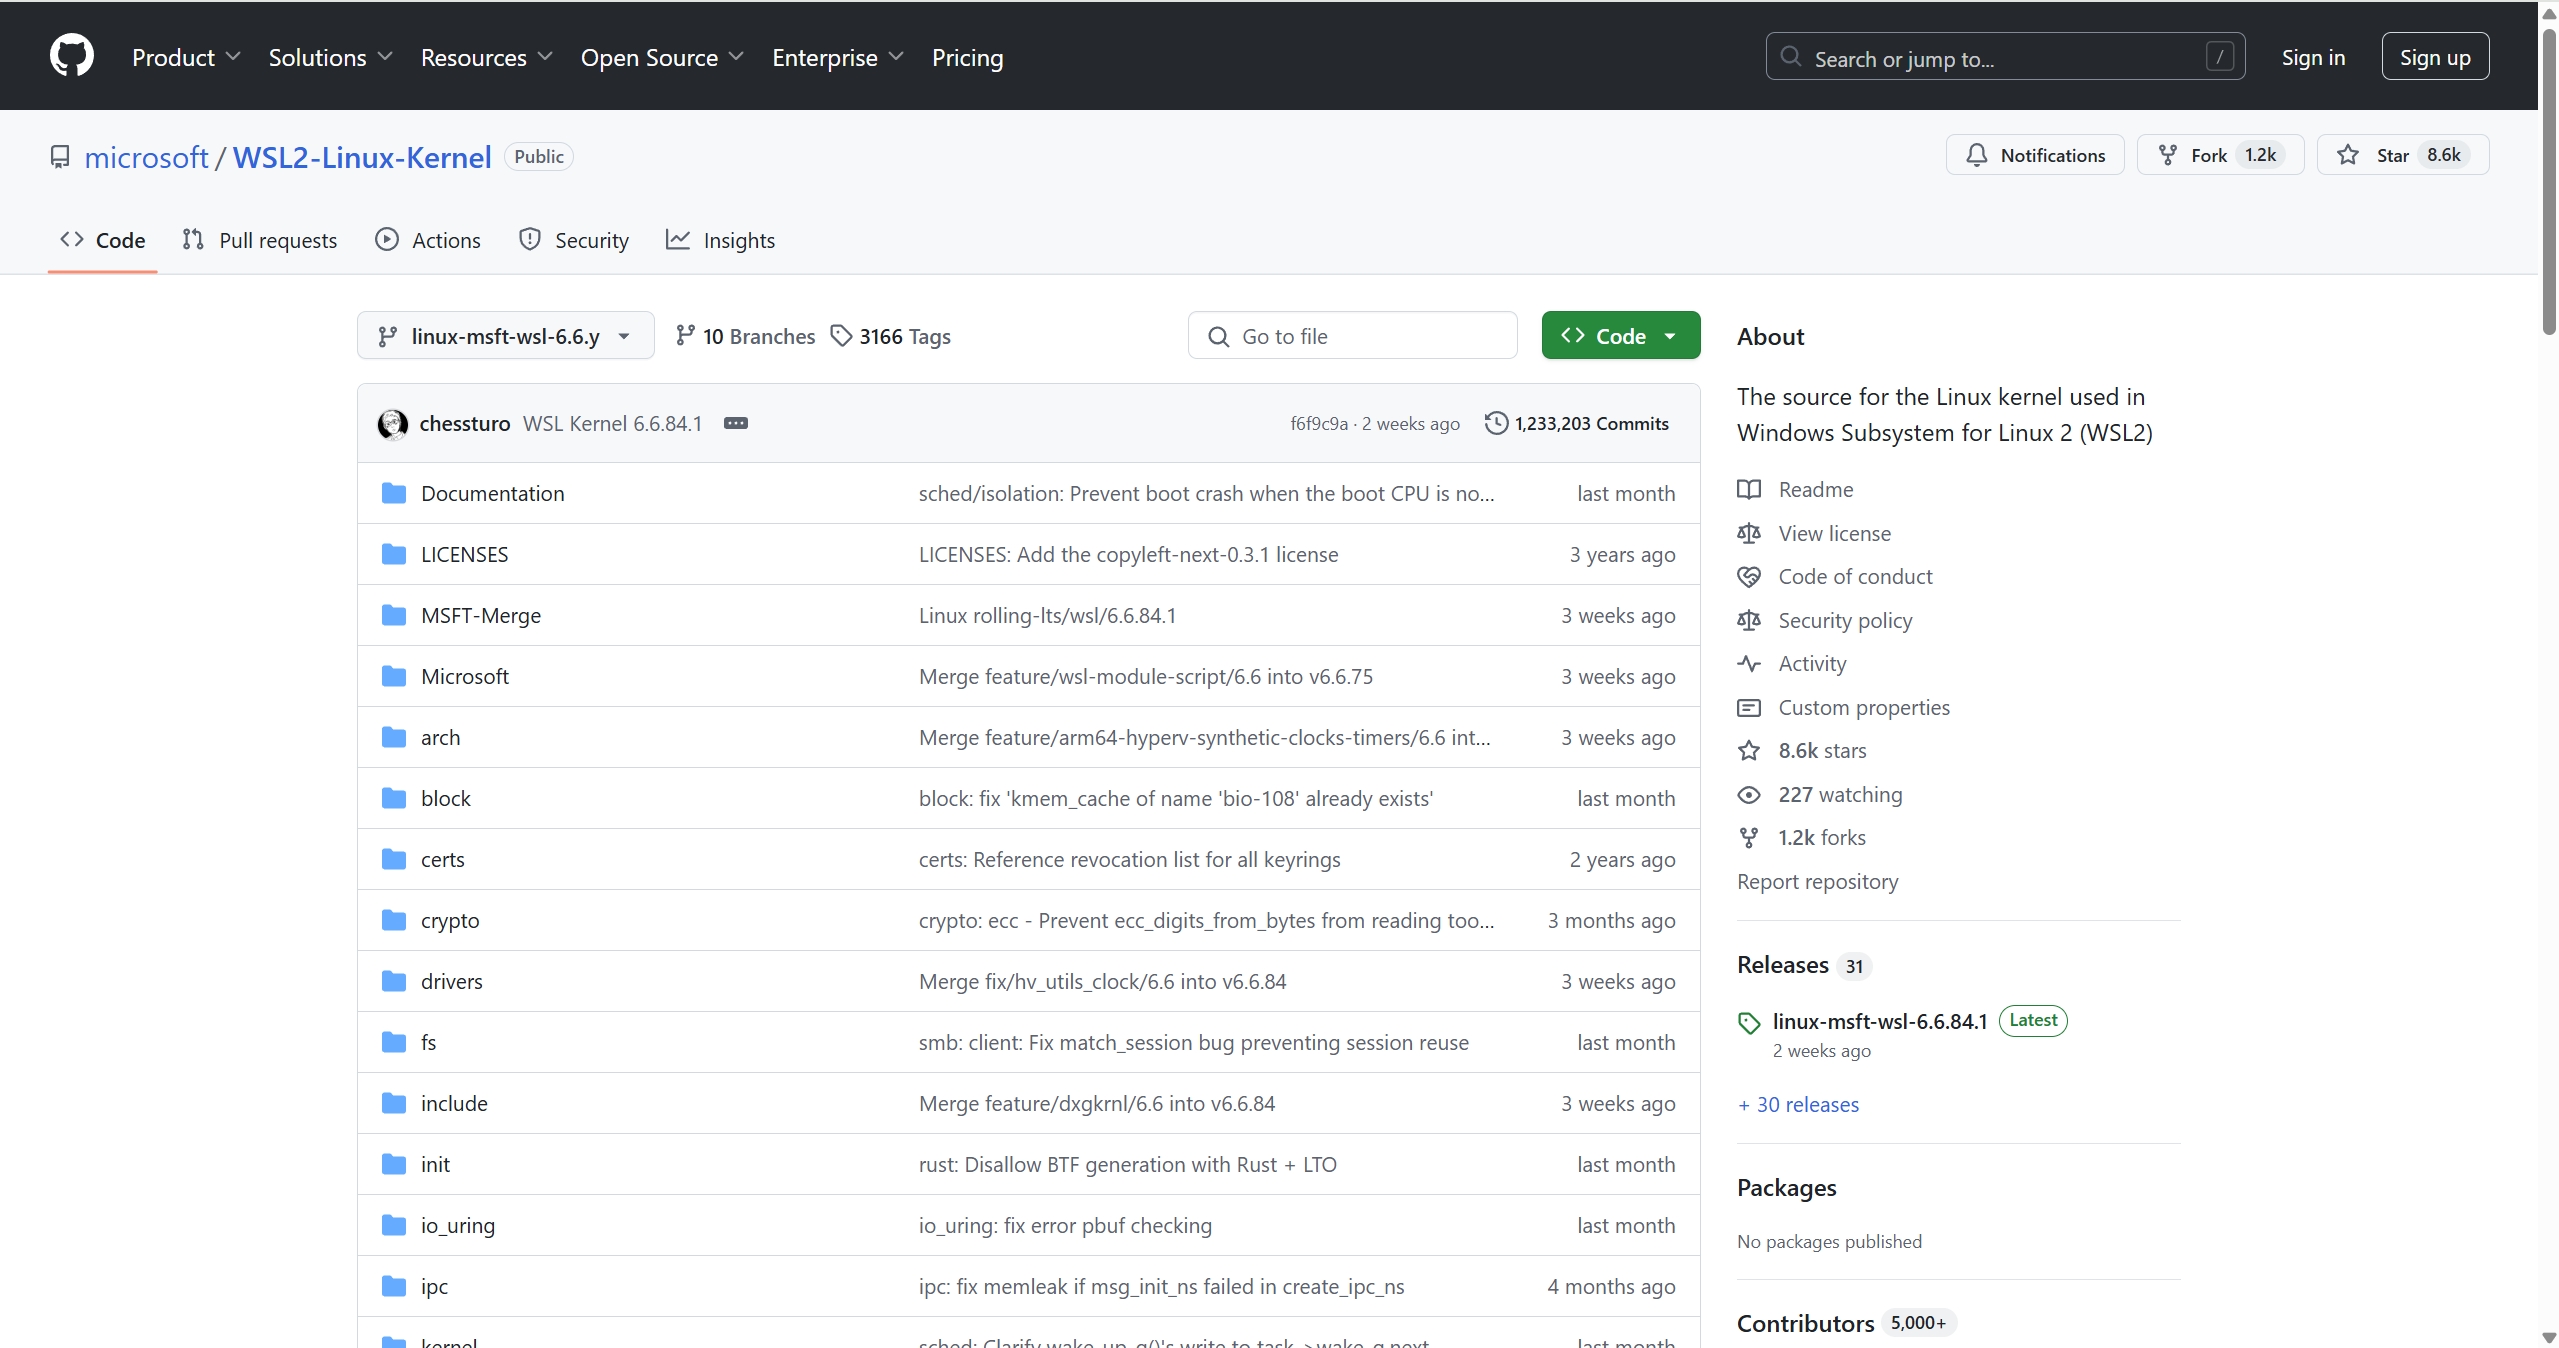Open the WSL2-Linux-Kernel repository link
Image resolution: width=2559 pixels, height=1348 pixels.
coord(362,157)
